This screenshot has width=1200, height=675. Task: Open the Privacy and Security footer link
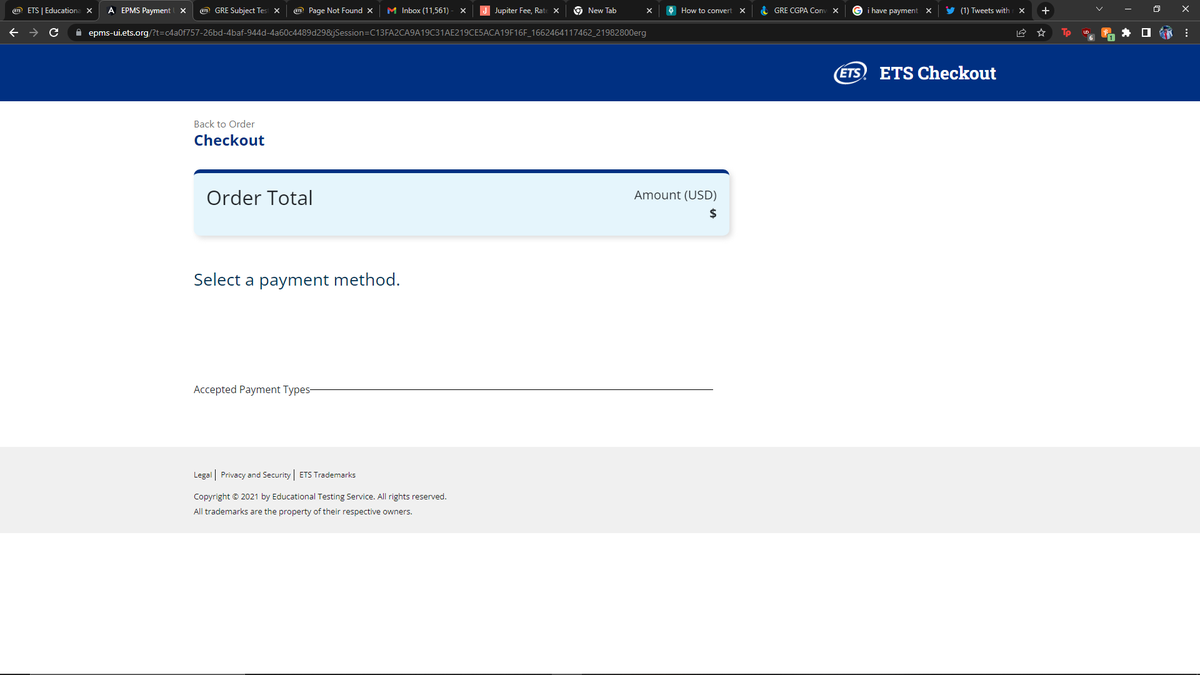[255, 475]
